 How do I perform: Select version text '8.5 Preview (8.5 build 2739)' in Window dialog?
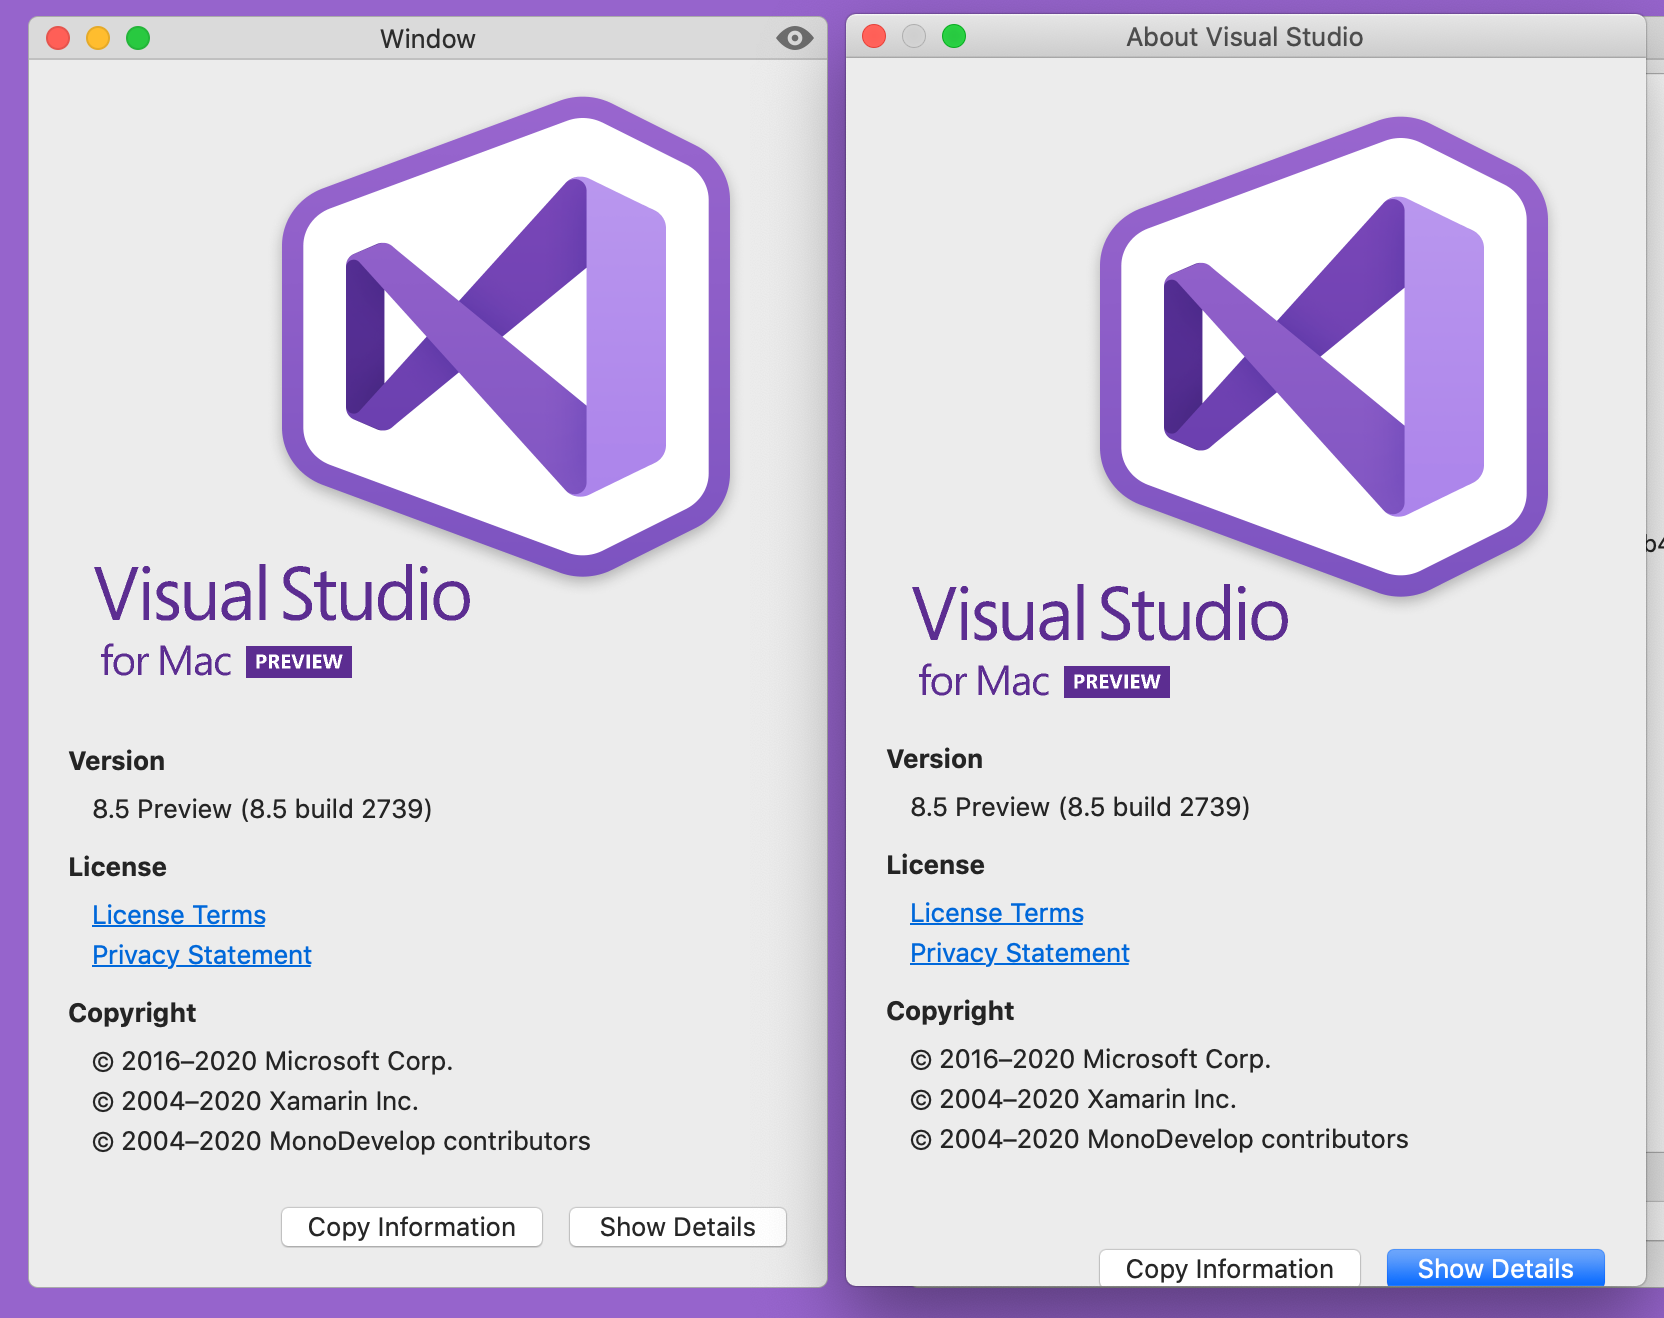262,809
